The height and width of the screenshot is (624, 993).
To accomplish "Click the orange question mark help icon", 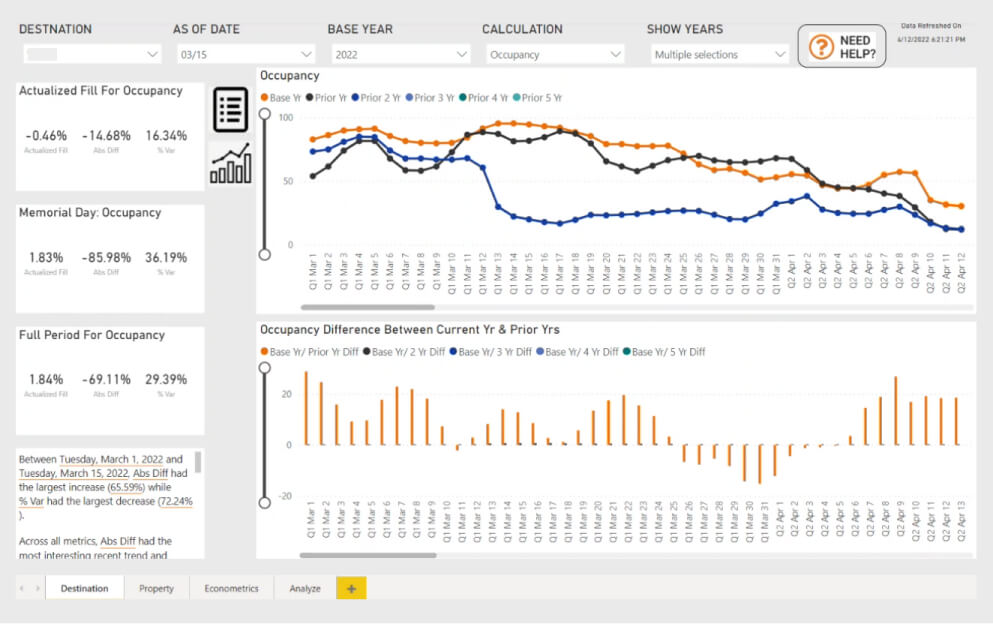I will 821,47.
